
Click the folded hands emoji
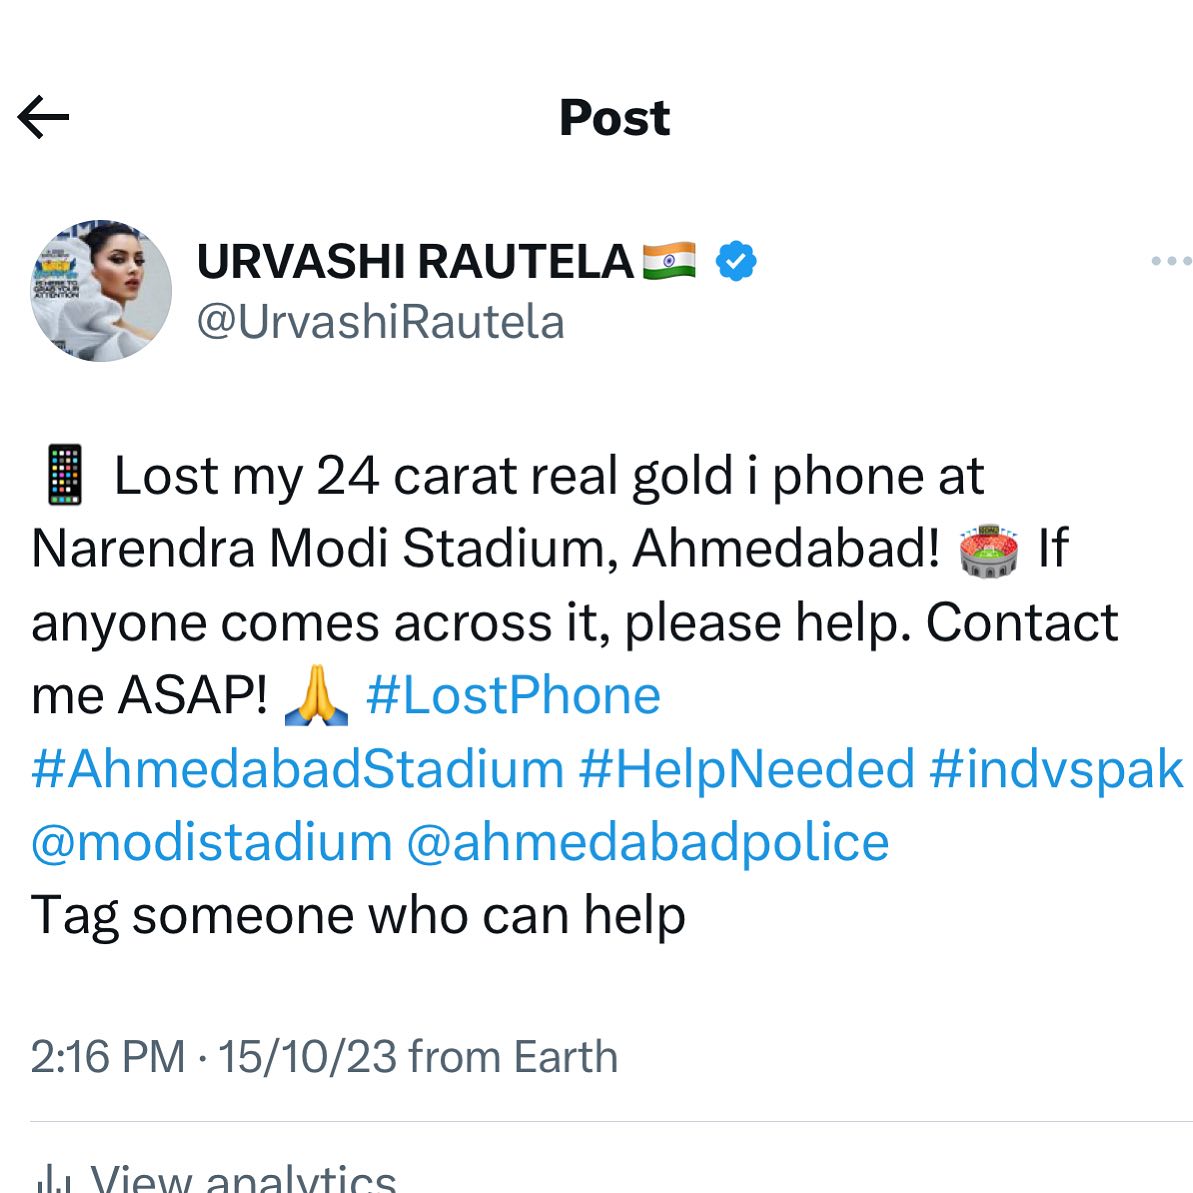(x=316, y=695)
